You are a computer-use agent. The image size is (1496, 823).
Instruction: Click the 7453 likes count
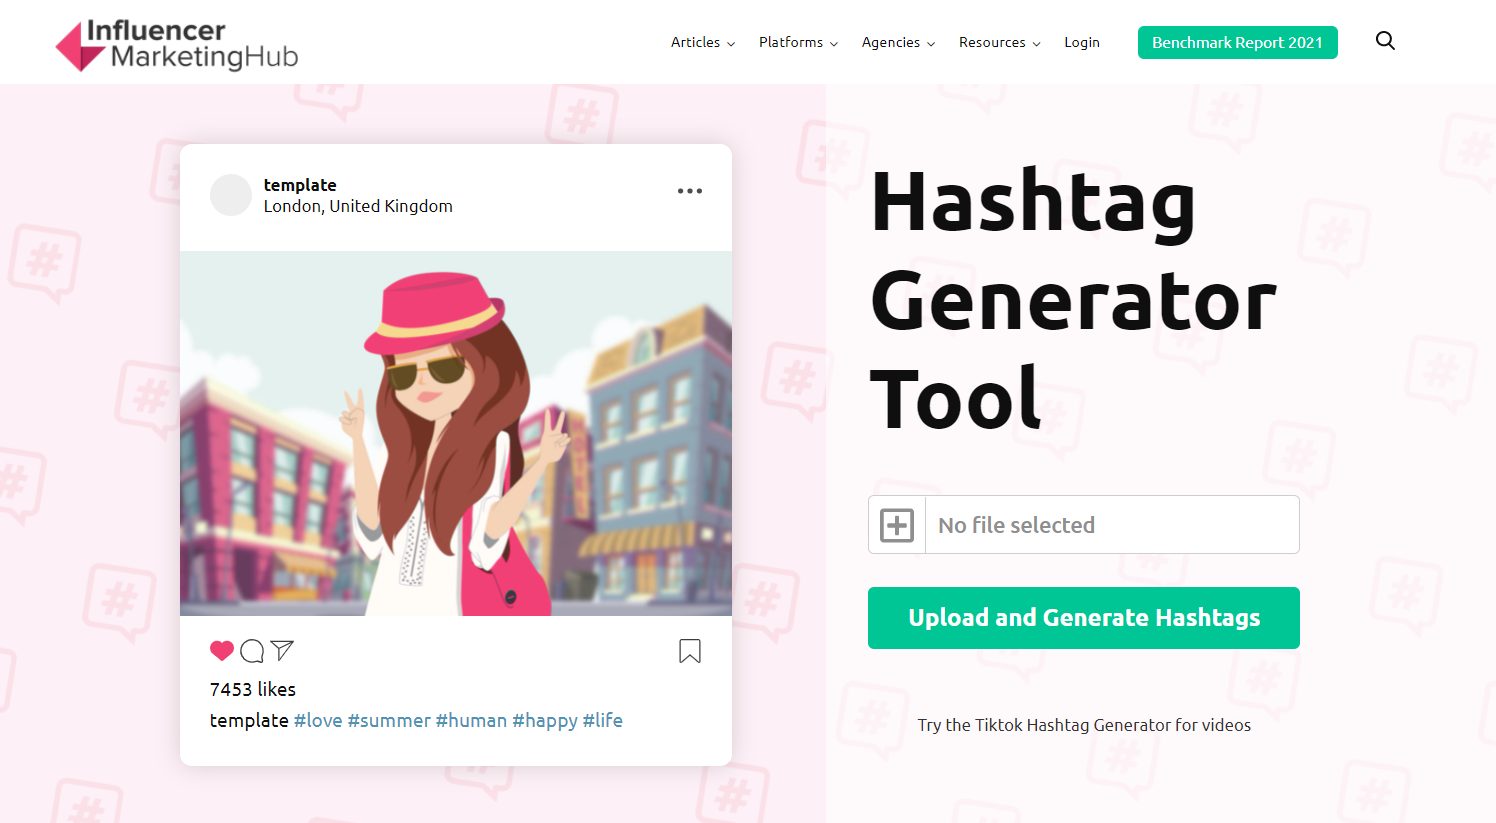pos(253,689)
